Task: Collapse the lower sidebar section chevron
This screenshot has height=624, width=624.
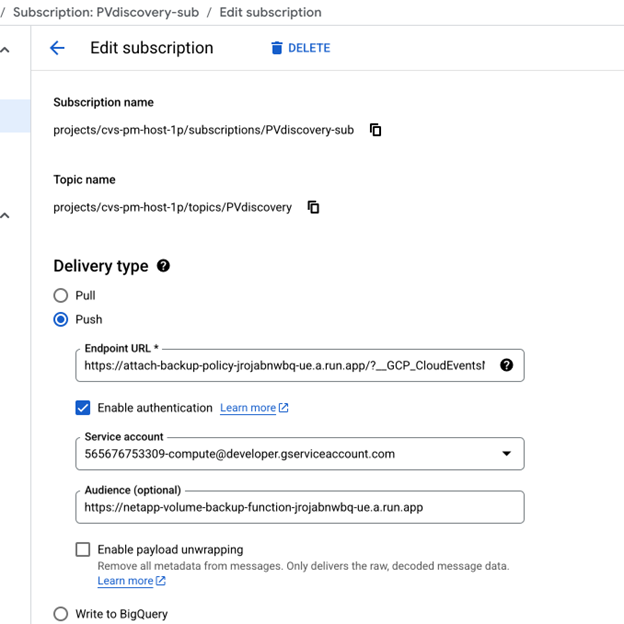Action: point(6,215)
